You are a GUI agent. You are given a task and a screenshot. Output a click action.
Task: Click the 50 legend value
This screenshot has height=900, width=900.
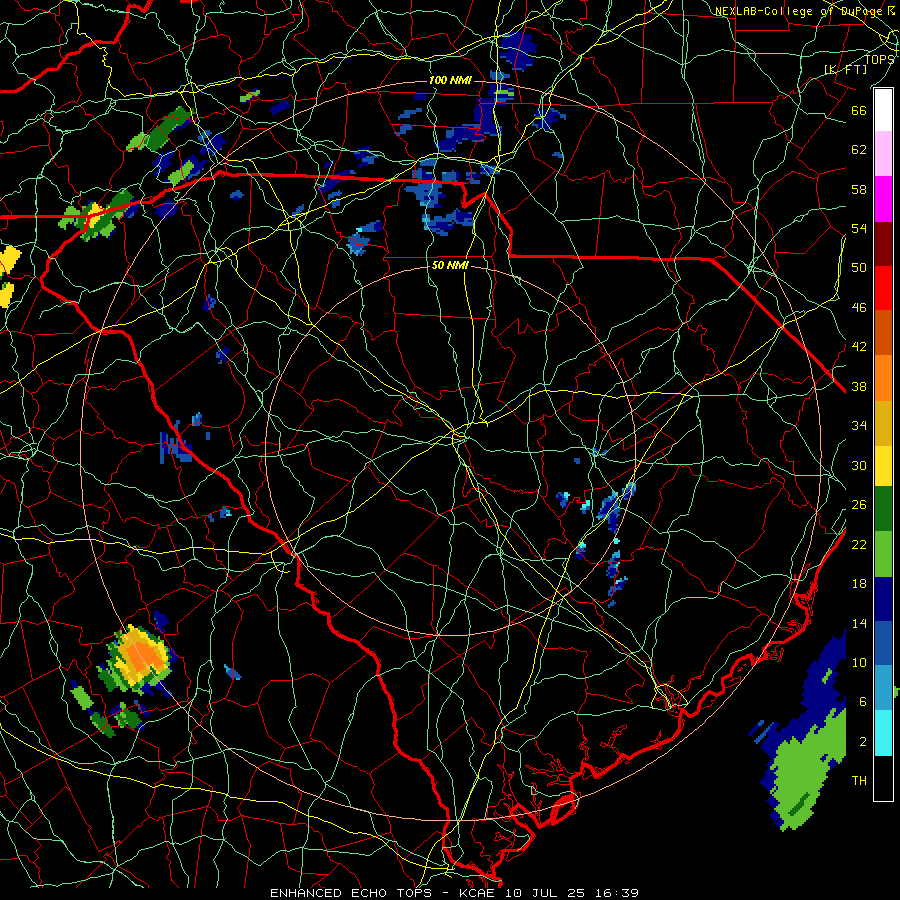tap(859, 268)
